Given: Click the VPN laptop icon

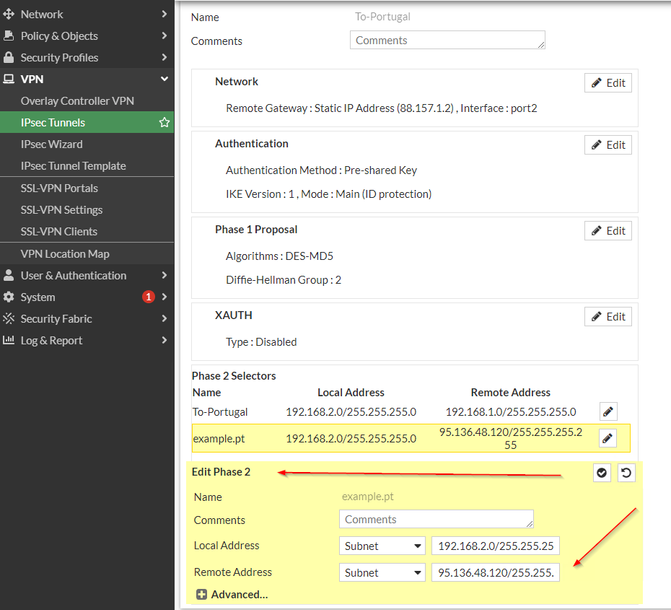Looking at the screenshot, I should (x=9, y=79).
